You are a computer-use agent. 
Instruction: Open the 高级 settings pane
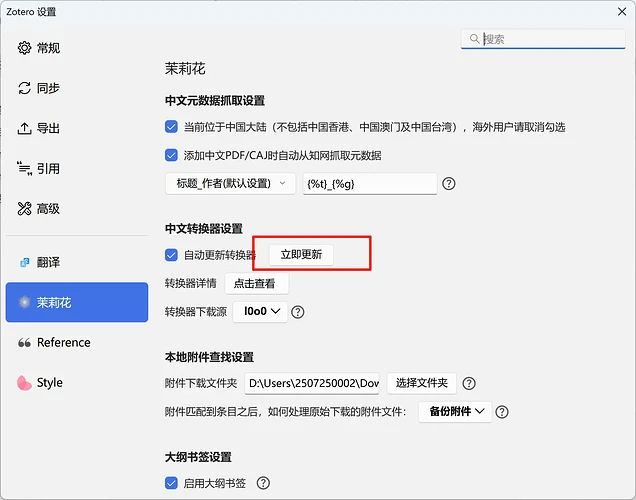[77, 208]
